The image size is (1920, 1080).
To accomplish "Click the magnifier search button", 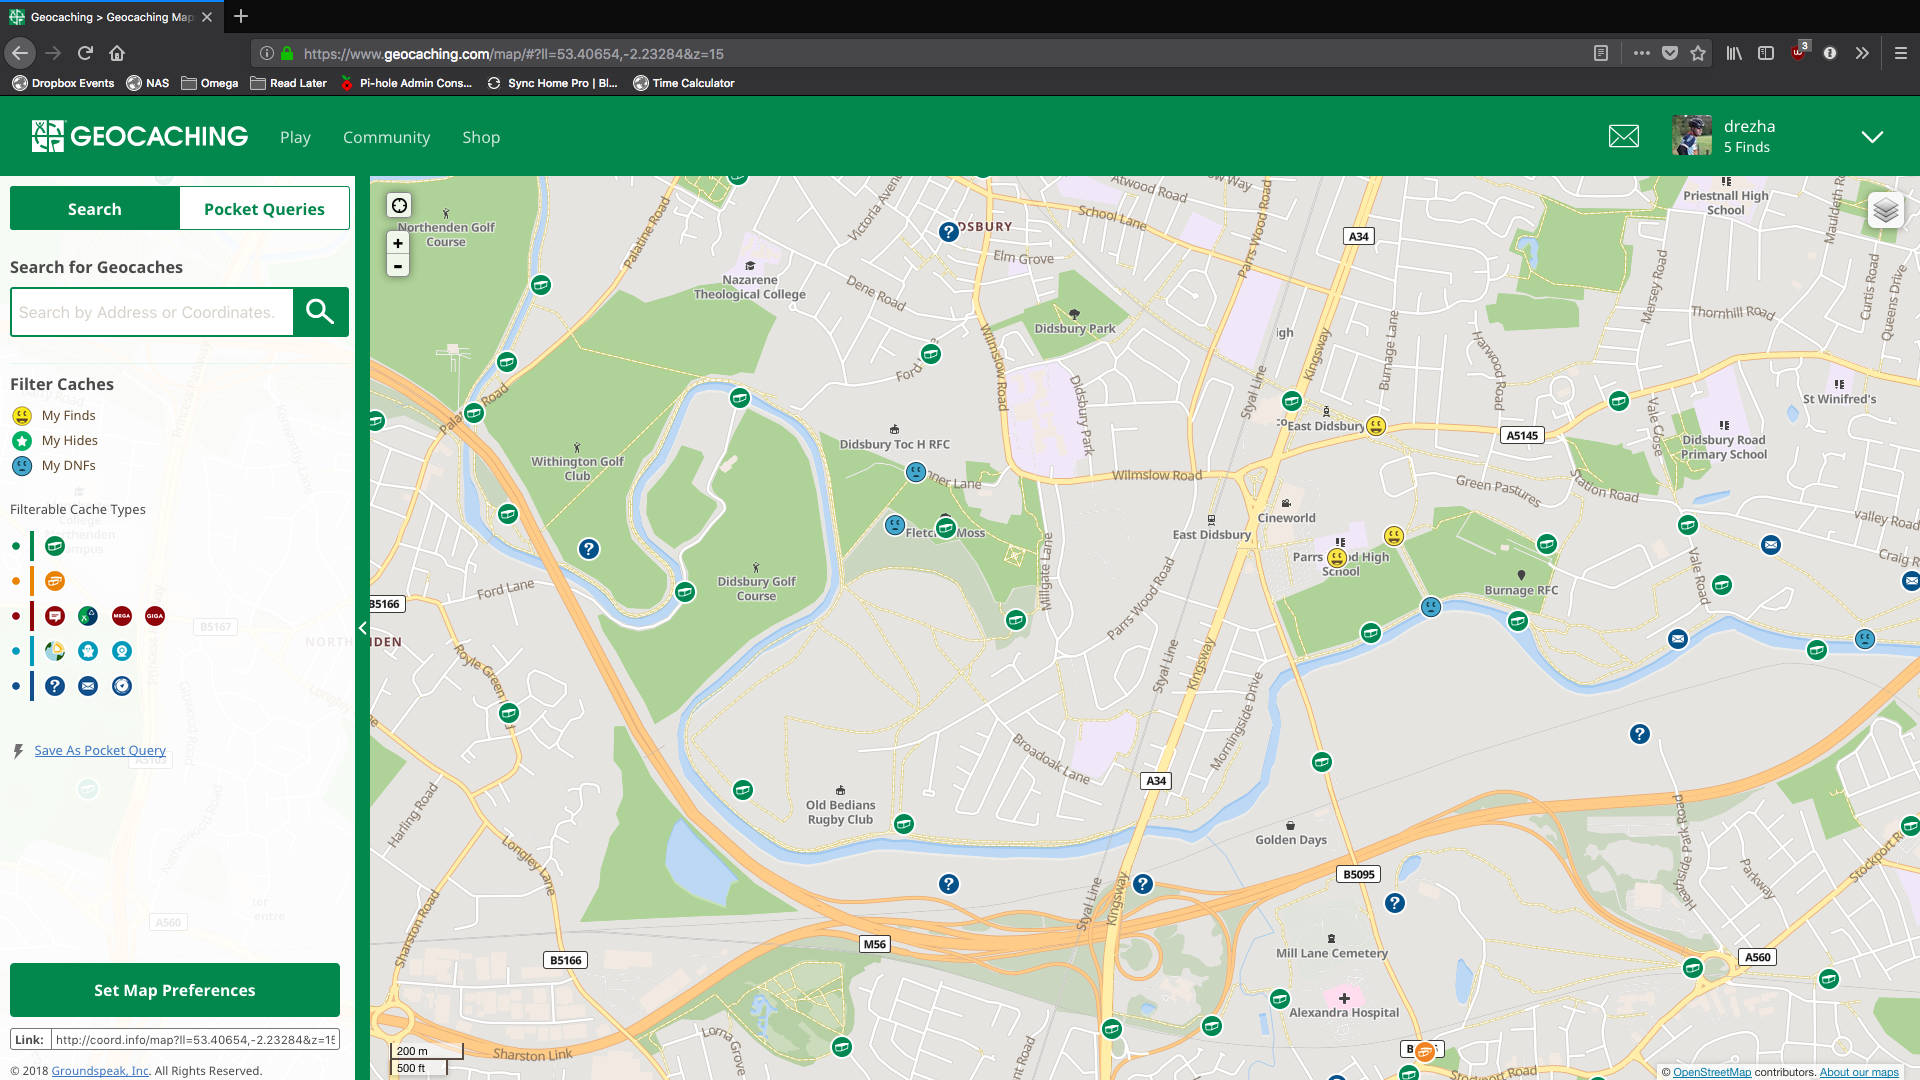I will pyautogui.click(x=320, y=312).
